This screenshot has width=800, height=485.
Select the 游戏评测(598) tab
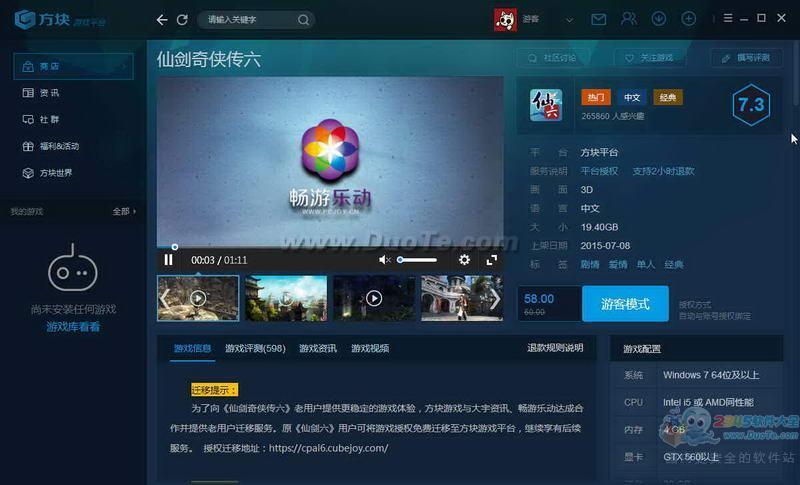tap(255, 348)
